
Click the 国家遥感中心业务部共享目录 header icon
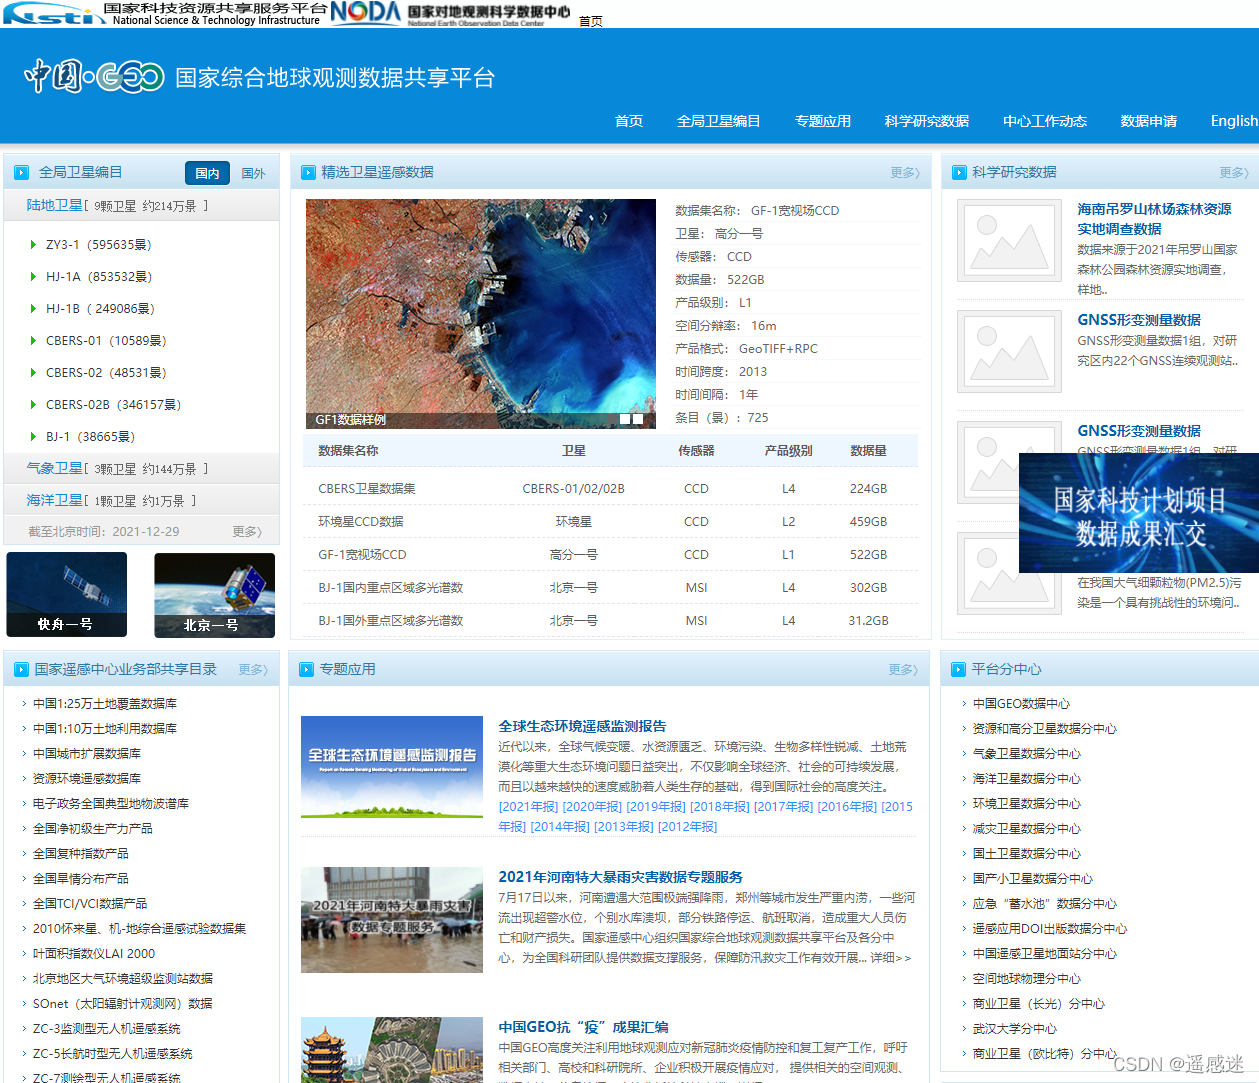pos(22,670)
